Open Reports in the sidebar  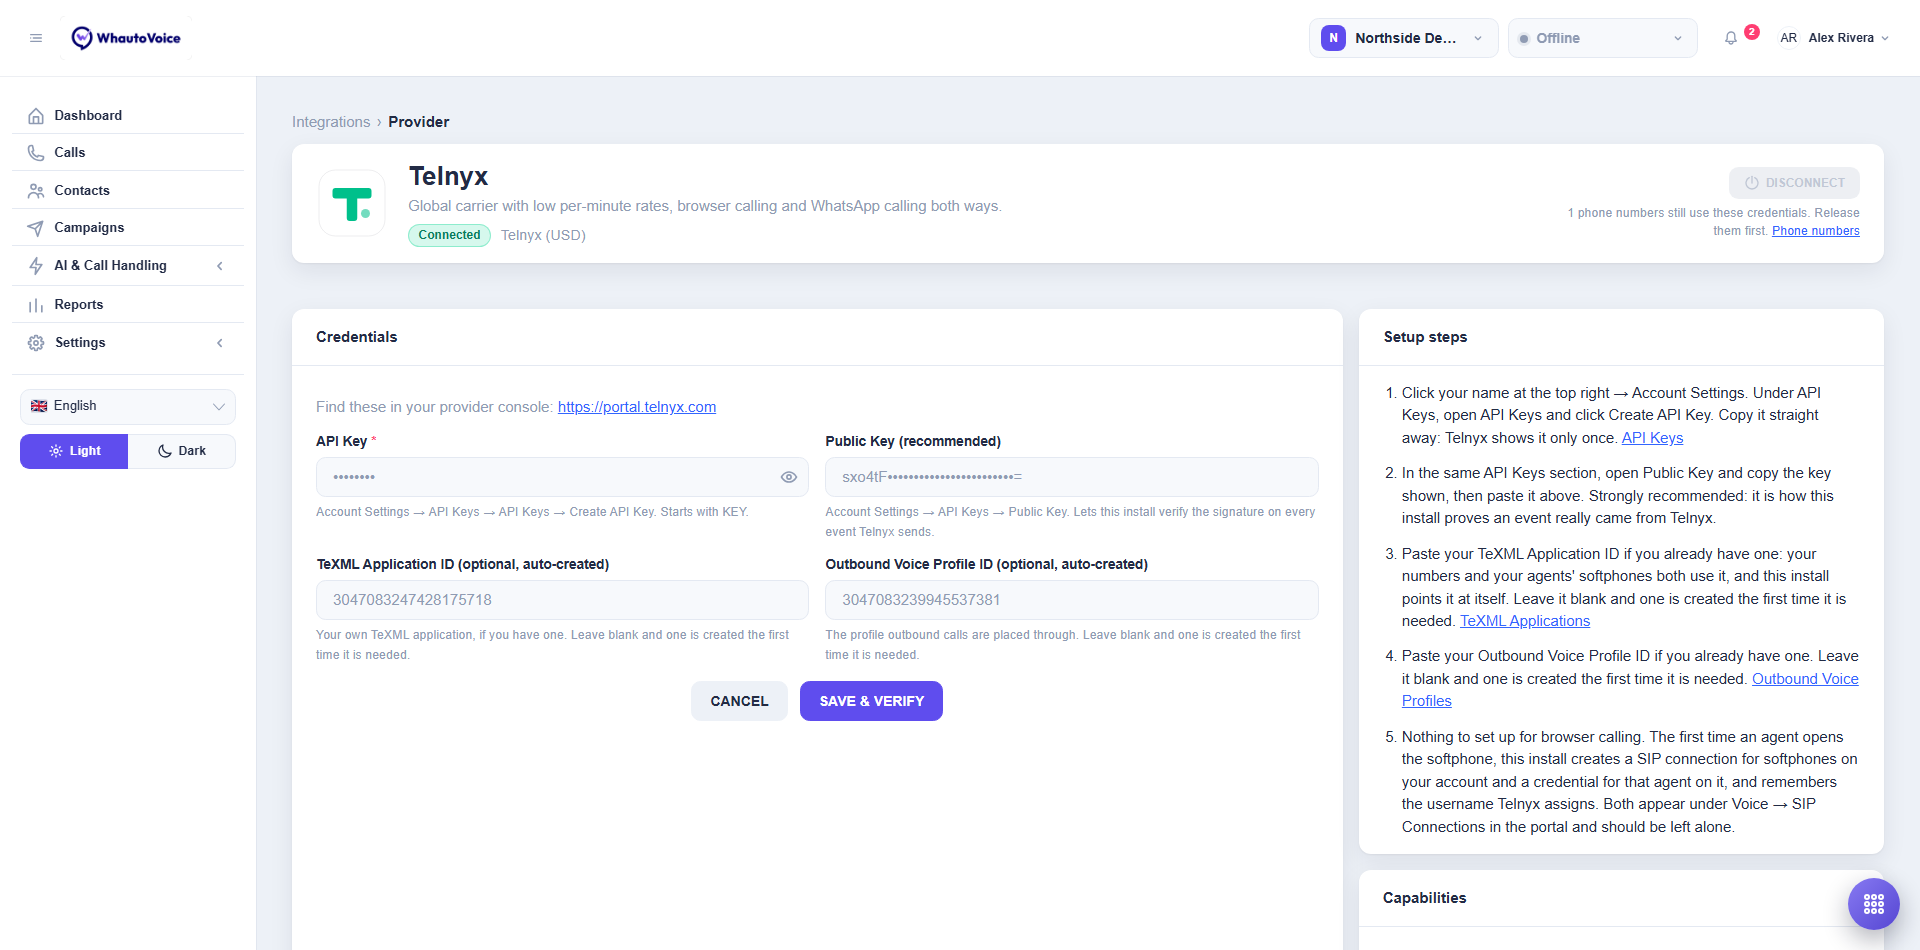coord(128,305)
